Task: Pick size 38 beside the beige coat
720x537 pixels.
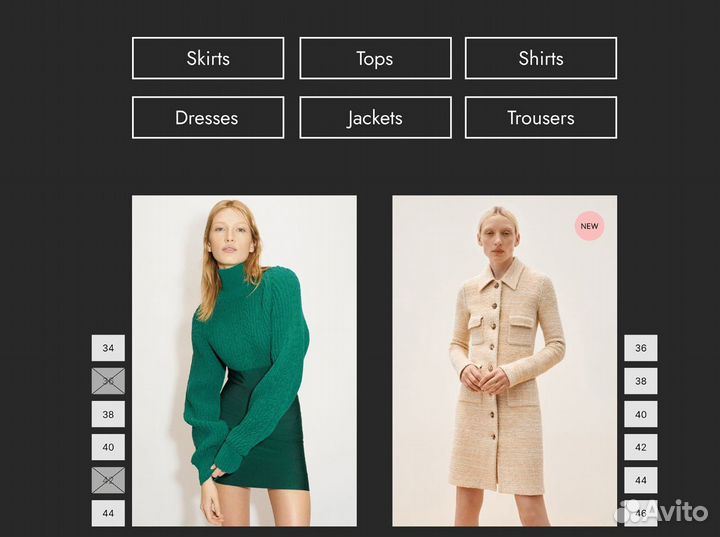Action: pos(641,381)
